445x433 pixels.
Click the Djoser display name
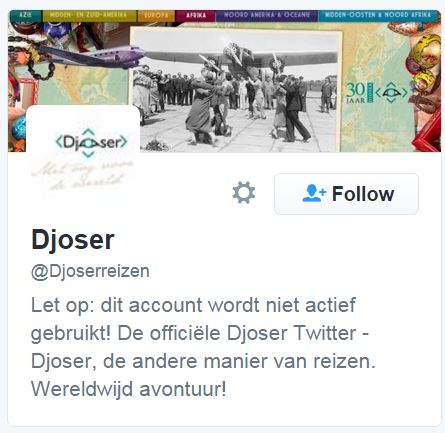click(73, 240)
